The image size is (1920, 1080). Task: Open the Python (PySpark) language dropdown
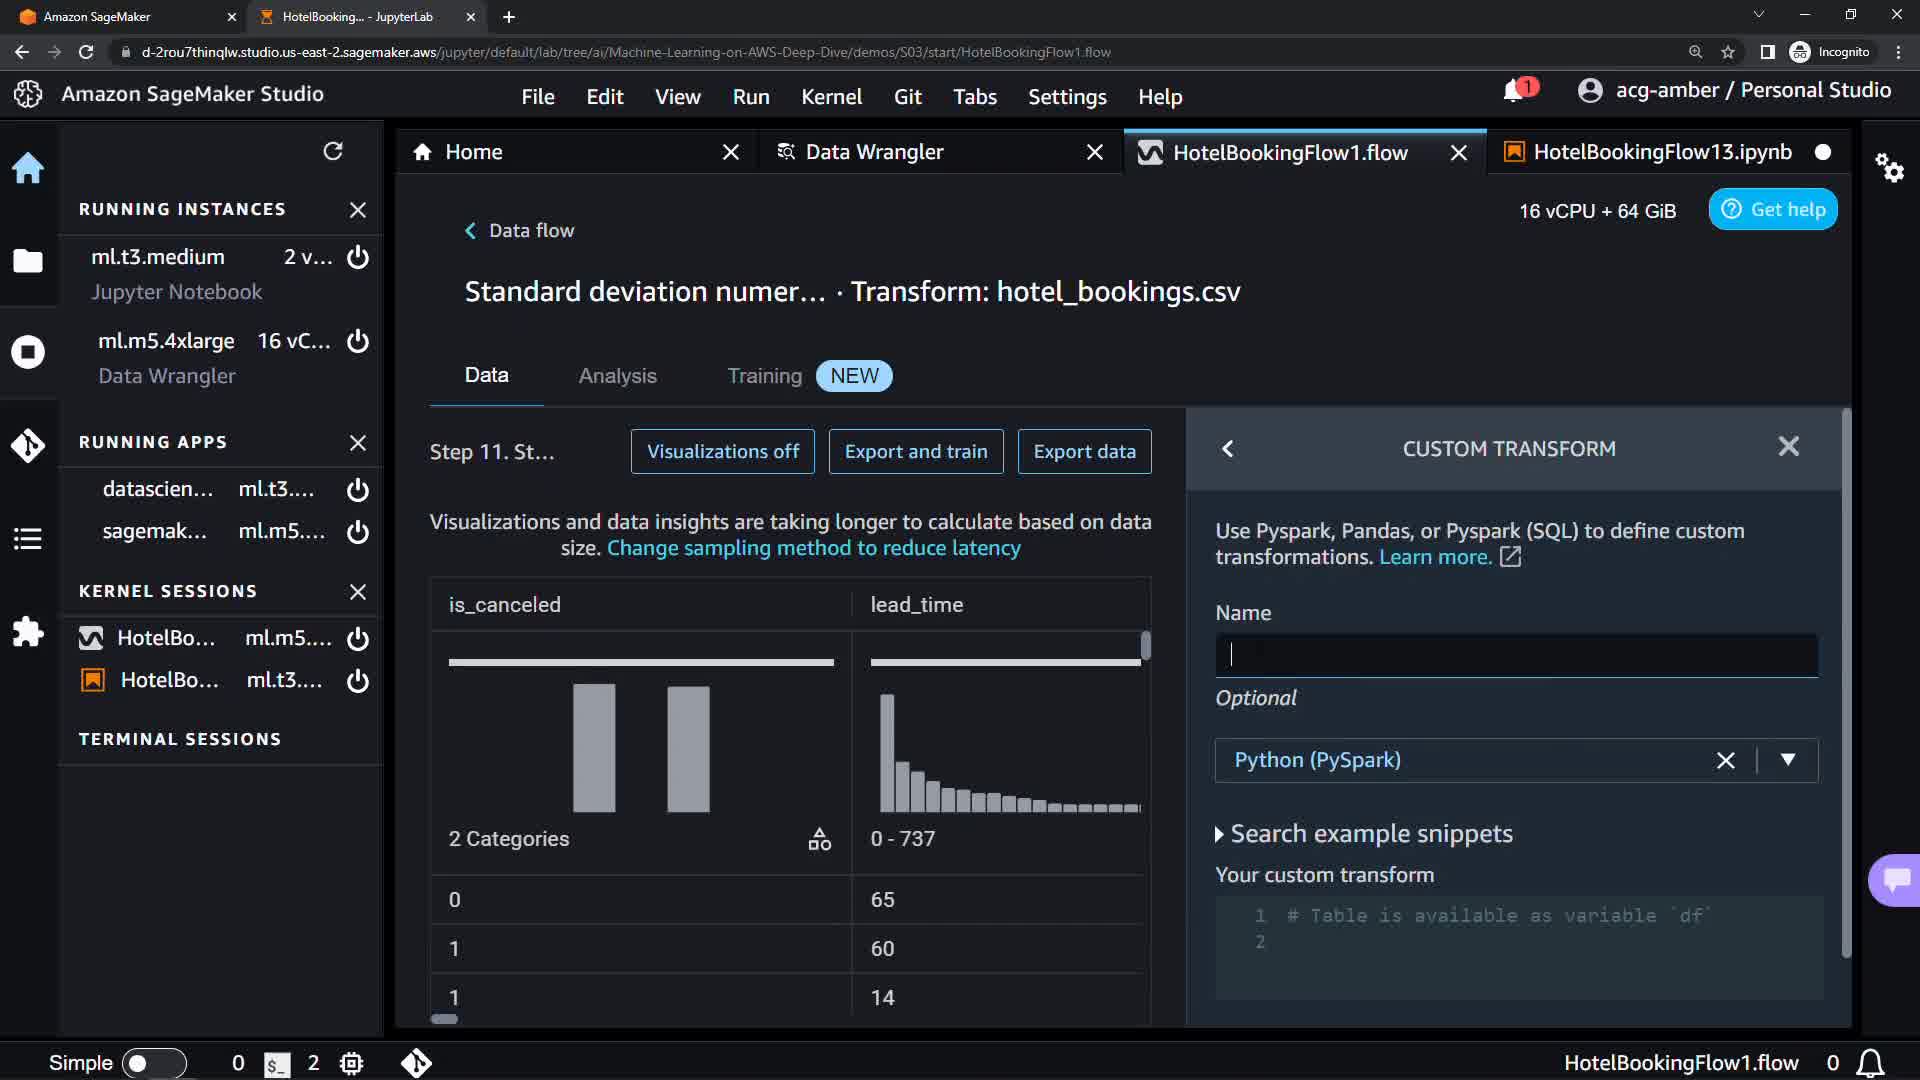[x=1788, y=760]
